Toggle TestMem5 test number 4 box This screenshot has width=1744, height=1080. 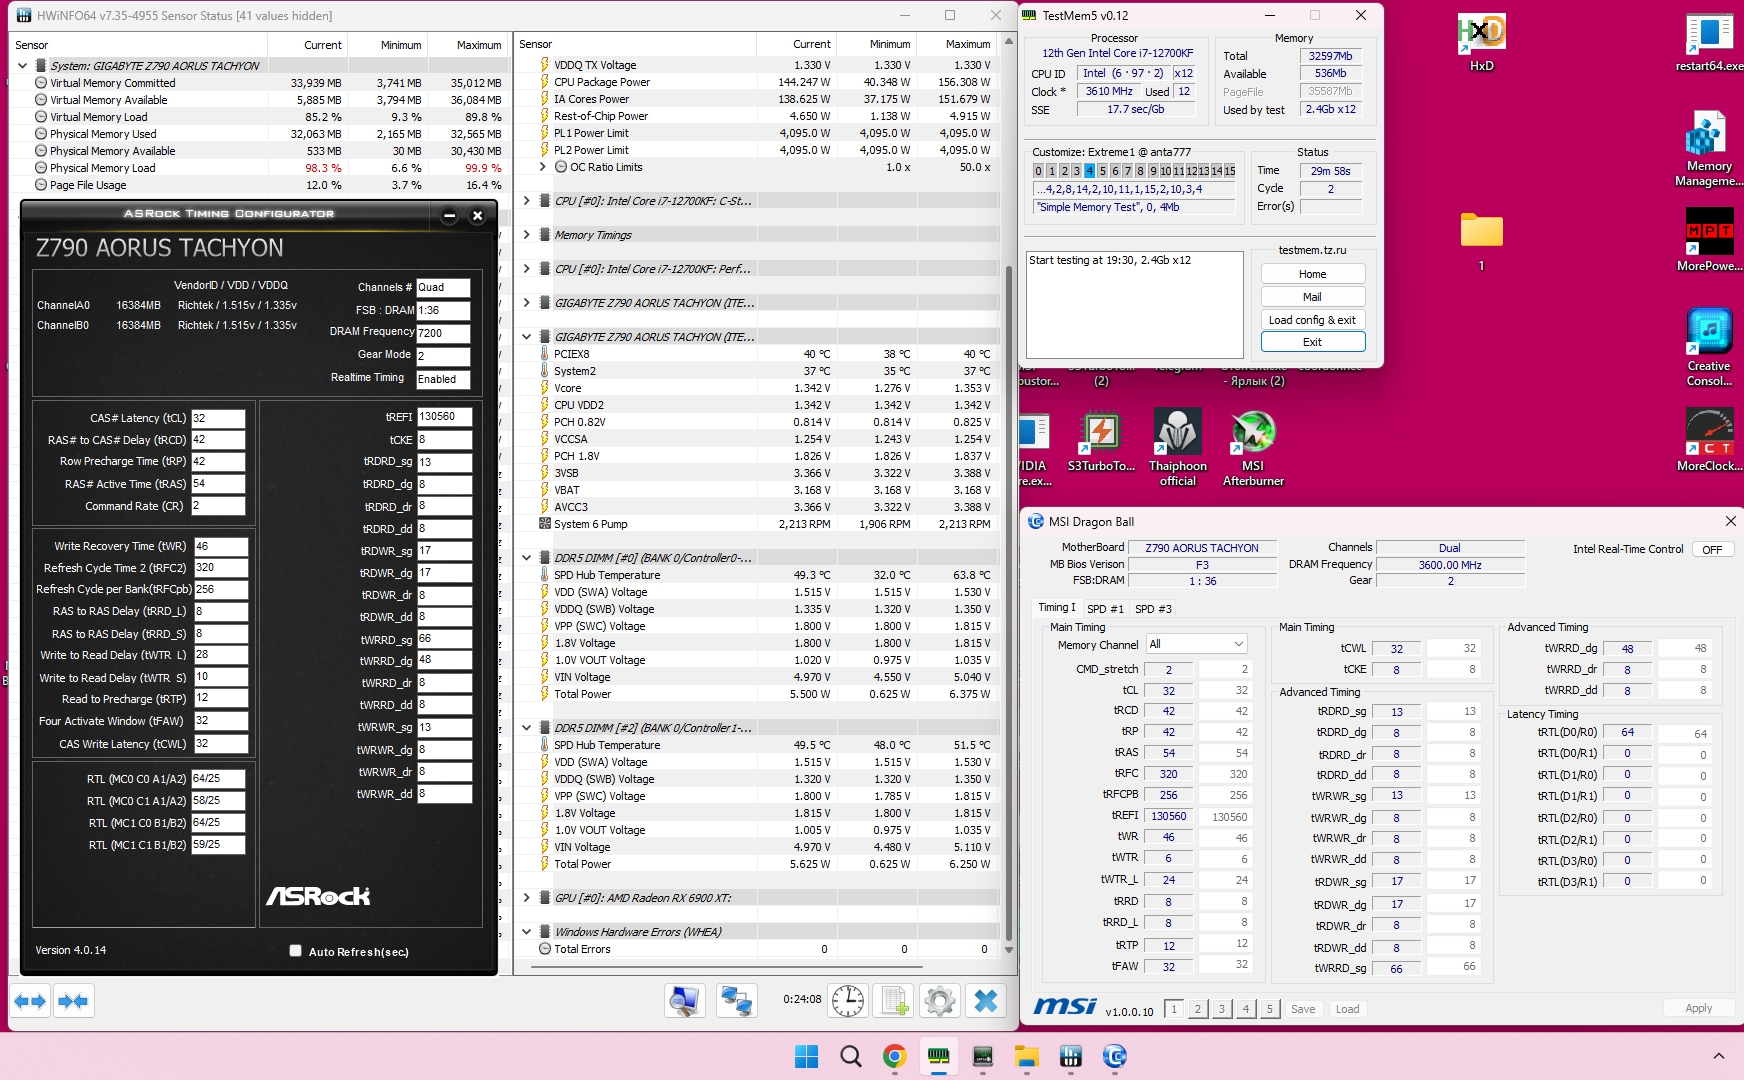coord(1089,171)
